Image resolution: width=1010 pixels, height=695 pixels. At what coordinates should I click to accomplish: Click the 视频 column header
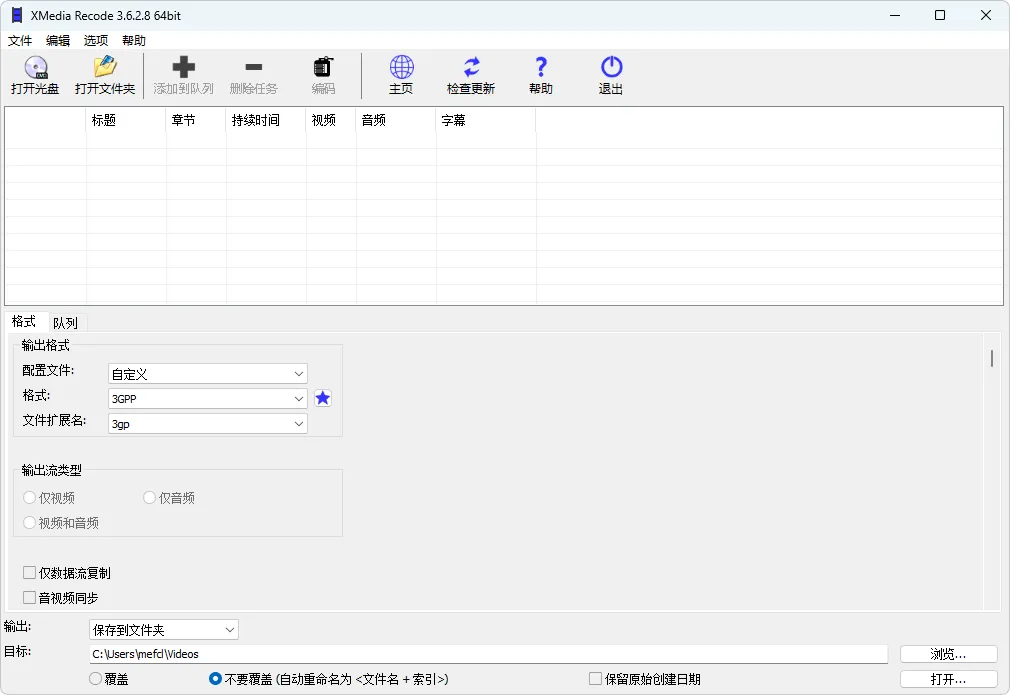click(331, 120)
